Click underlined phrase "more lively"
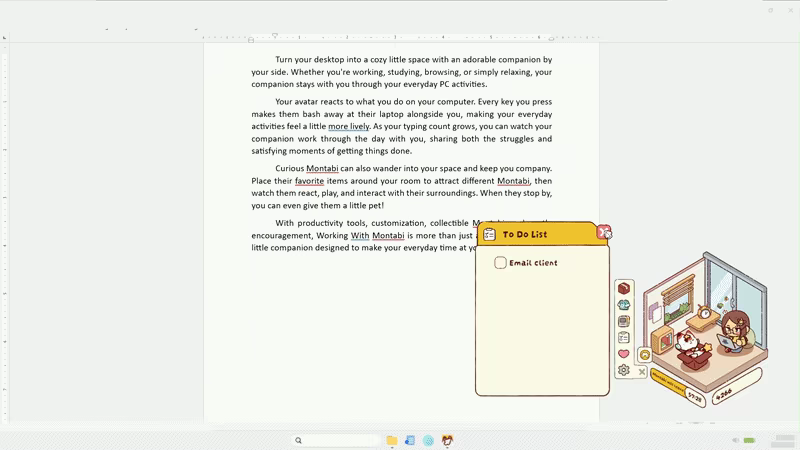 click(348, 127)
